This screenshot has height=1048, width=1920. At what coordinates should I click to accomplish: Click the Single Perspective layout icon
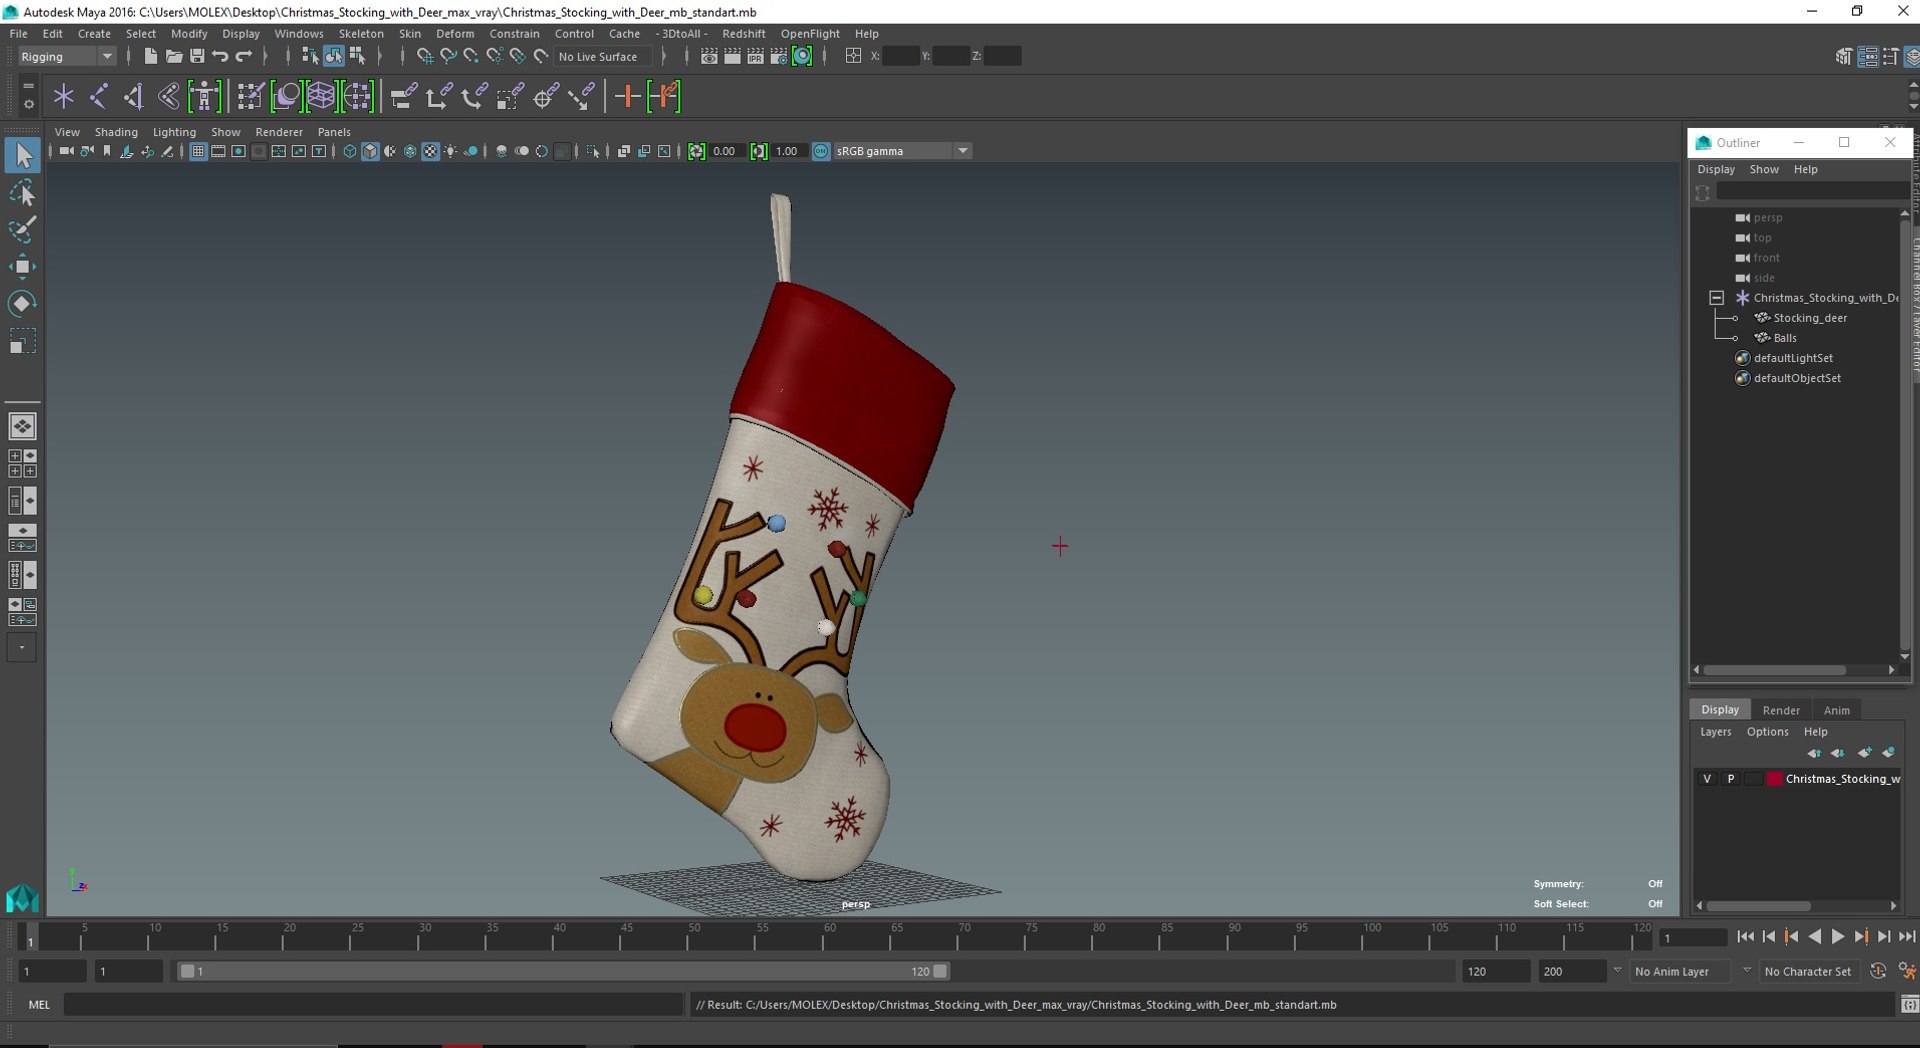click(x=22, y=426)
